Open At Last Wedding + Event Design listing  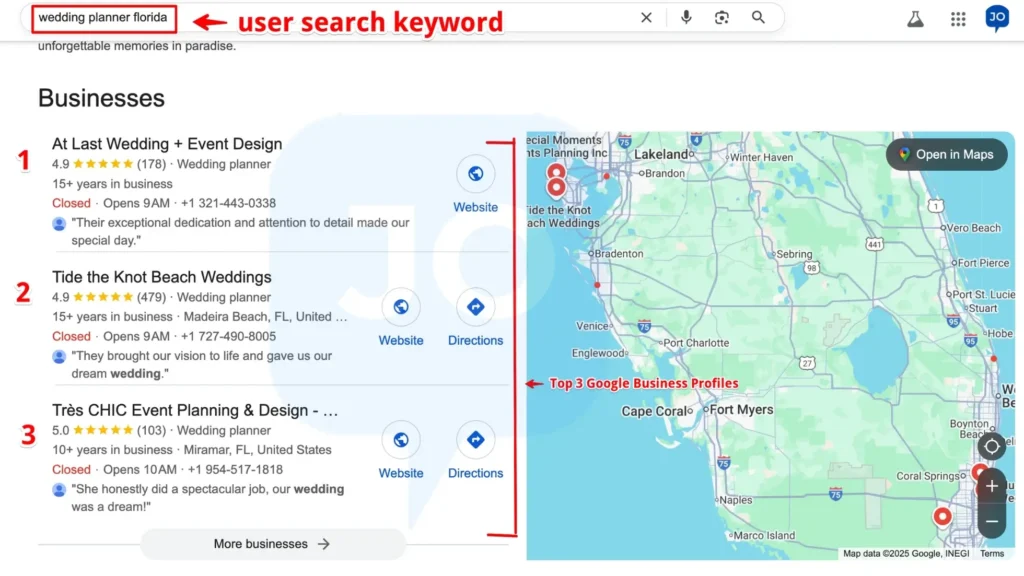[167, 144]
